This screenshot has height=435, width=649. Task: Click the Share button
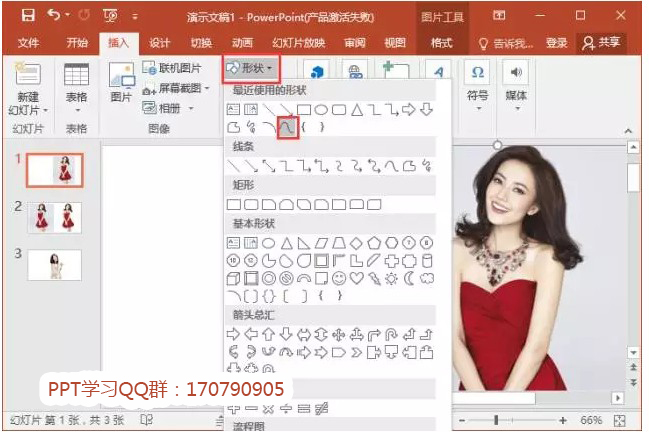click(601, 43)
